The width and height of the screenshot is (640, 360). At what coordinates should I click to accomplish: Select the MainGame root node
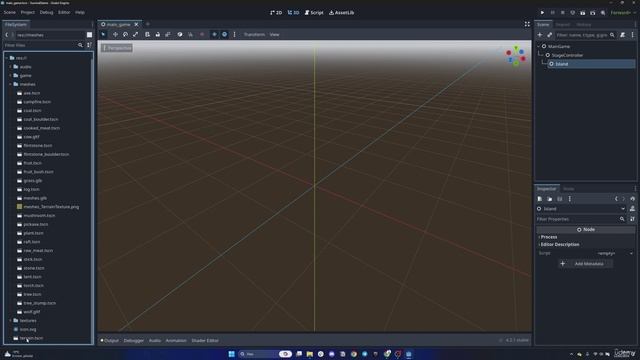[x=559, y=47]
